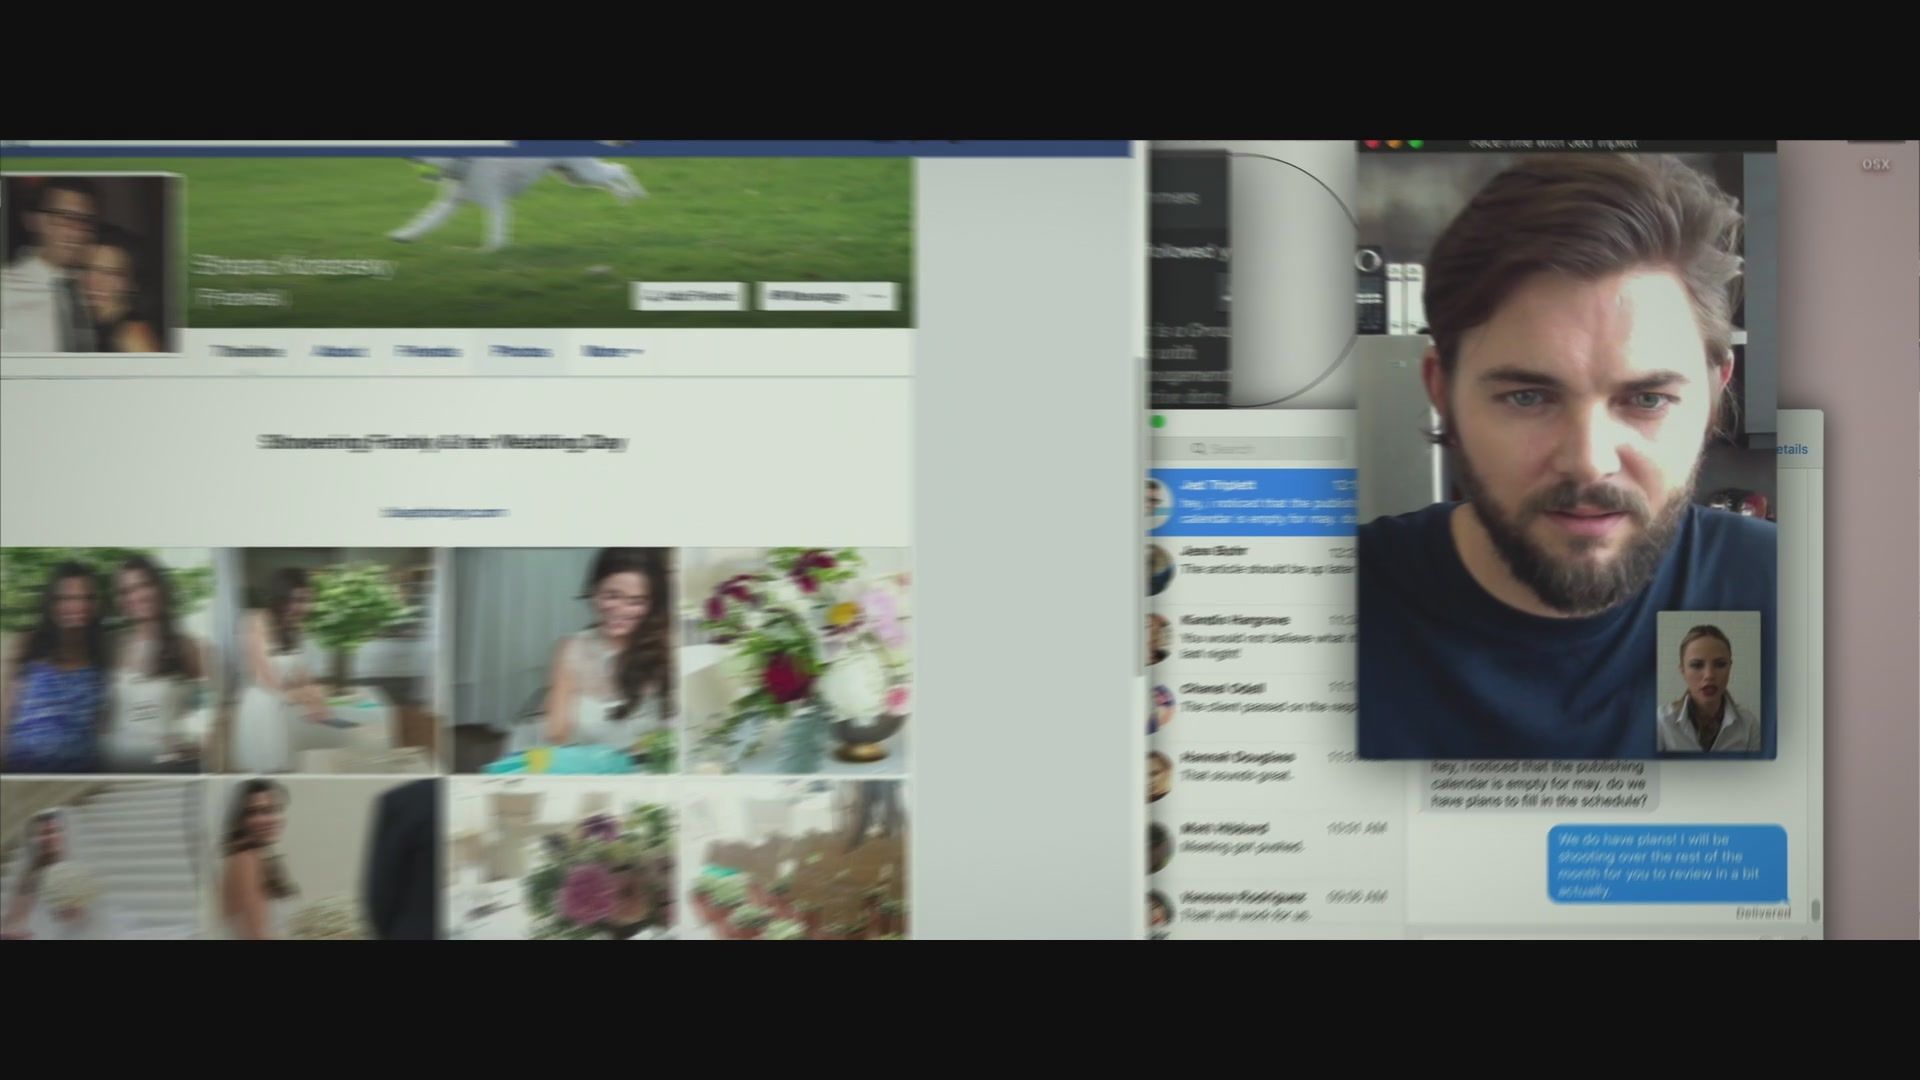Screen dimensions: 1920x1080
Task: Open the second profile tab under cover
Action: (340, 352)
